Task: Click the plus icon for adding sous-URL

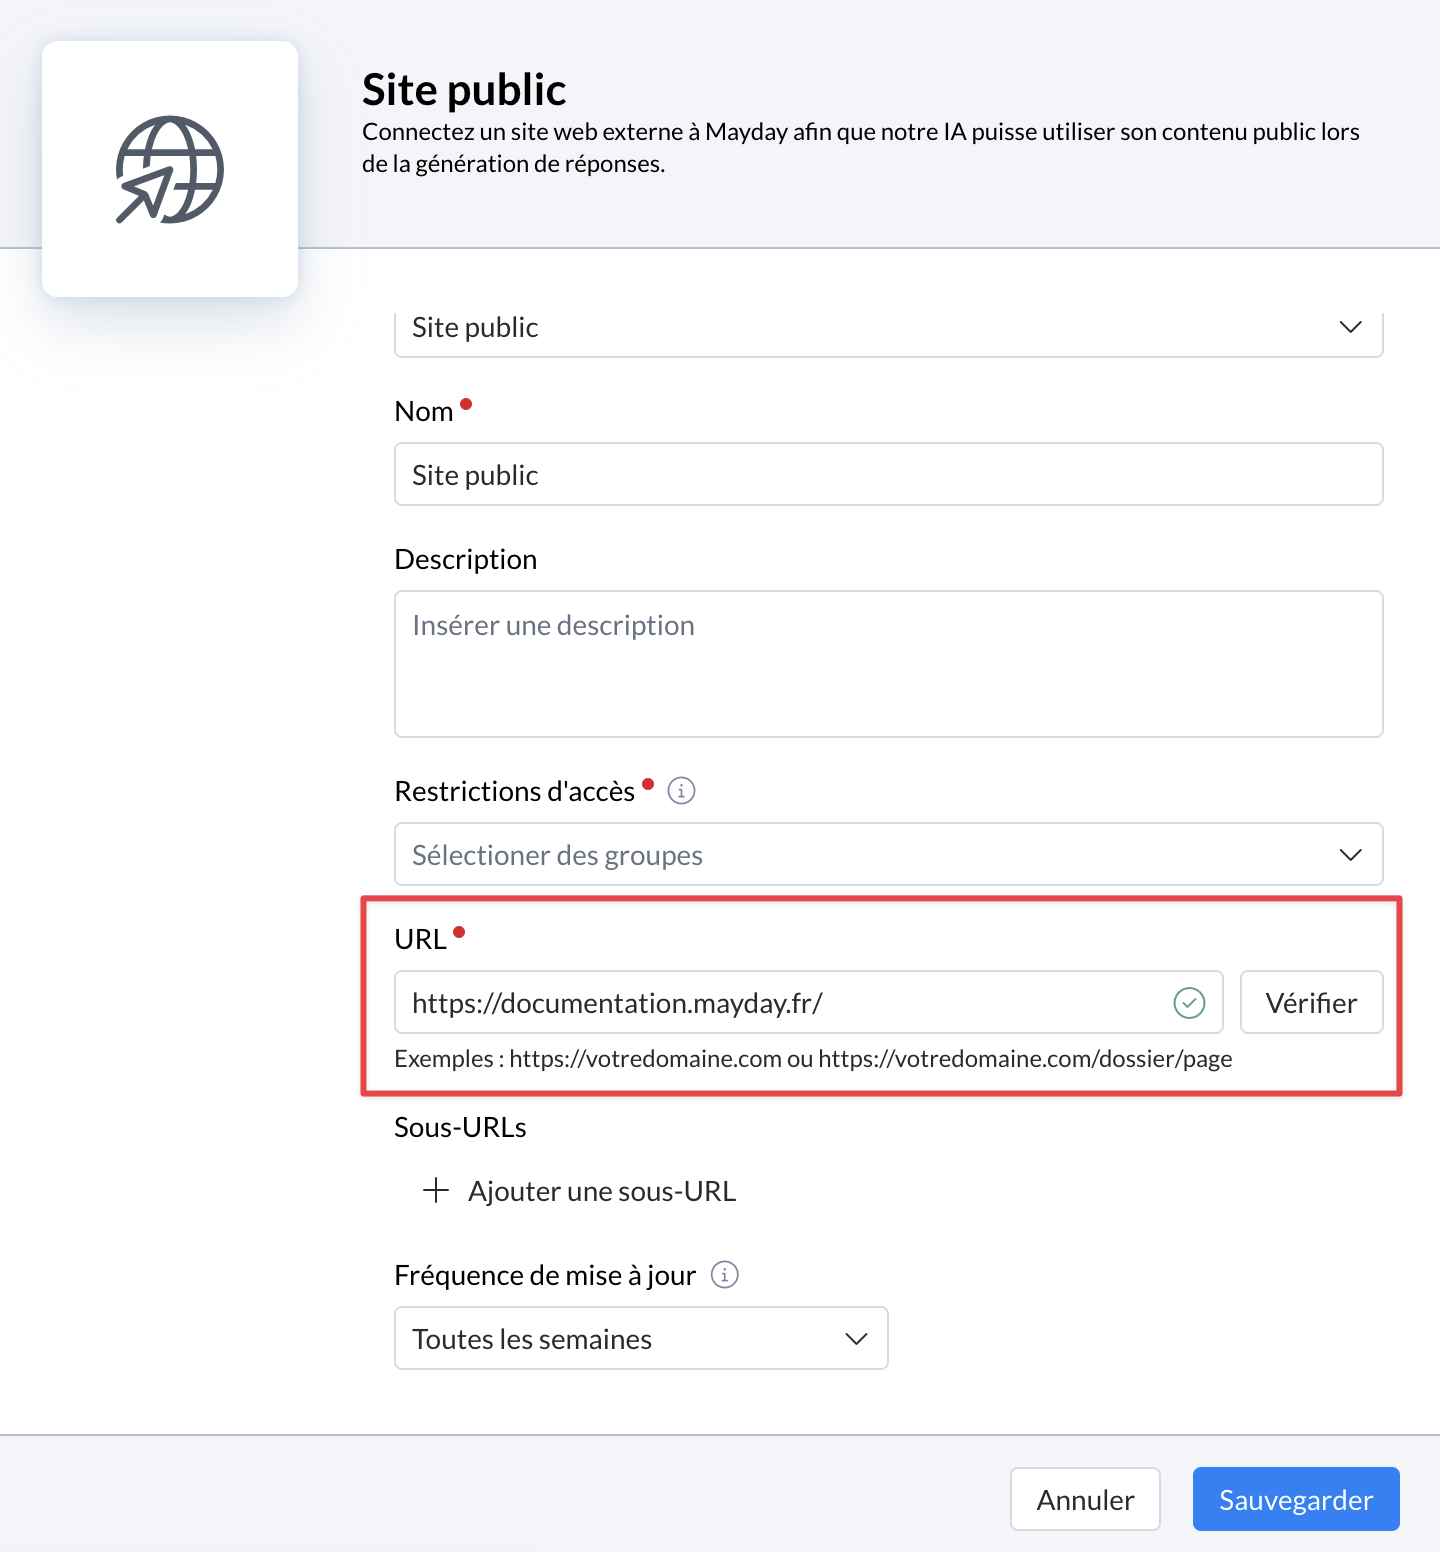Action: [436, 1191]
